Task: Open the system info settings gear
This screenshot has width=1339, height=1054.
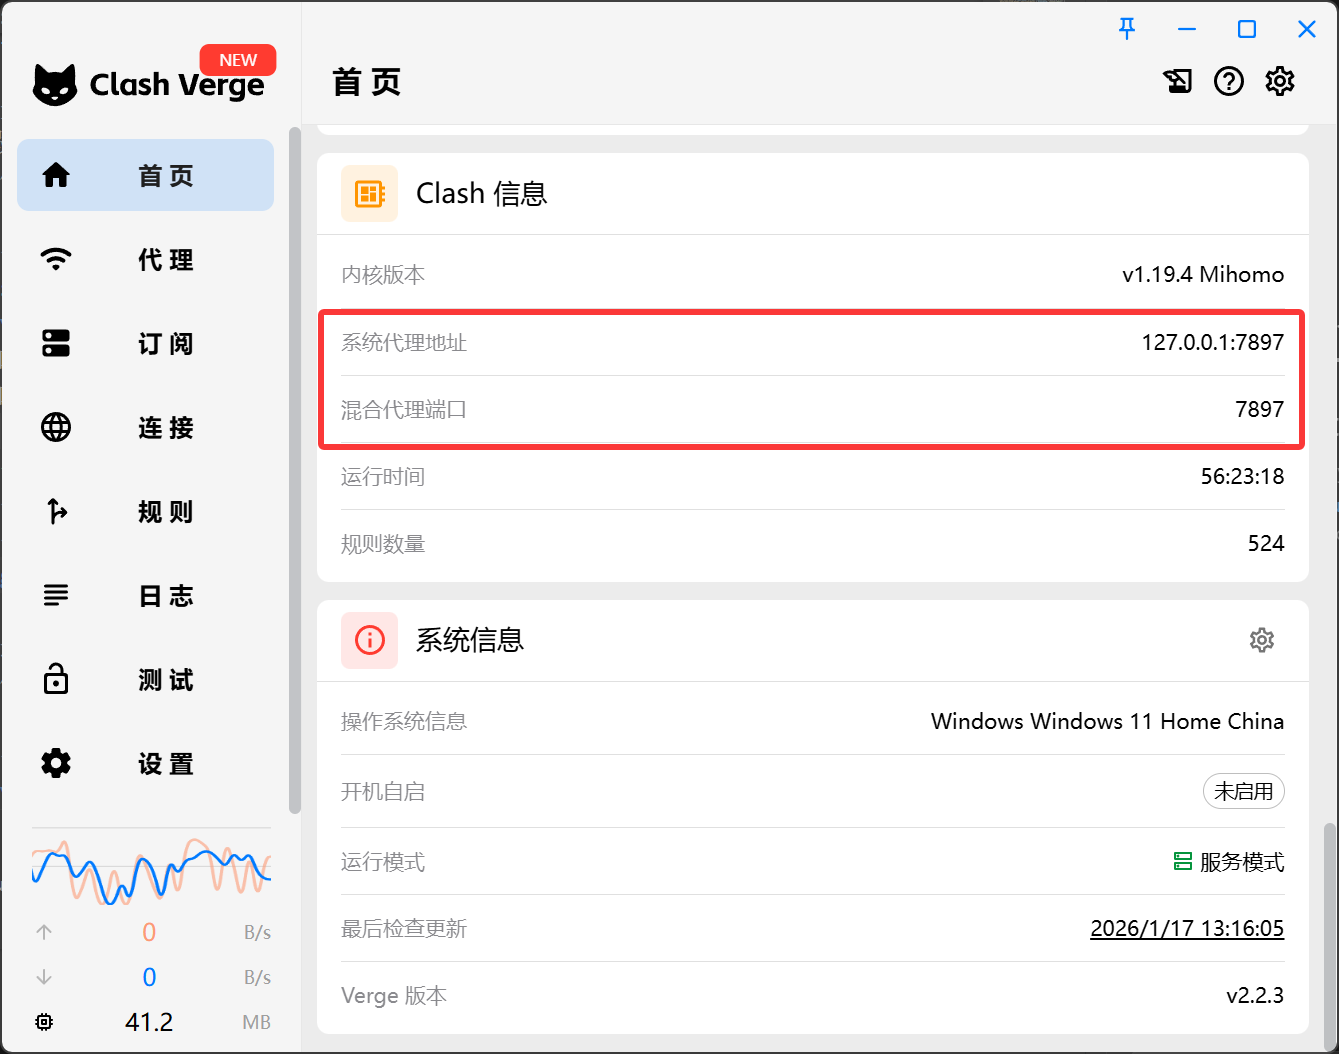Action: (1262, 640)
